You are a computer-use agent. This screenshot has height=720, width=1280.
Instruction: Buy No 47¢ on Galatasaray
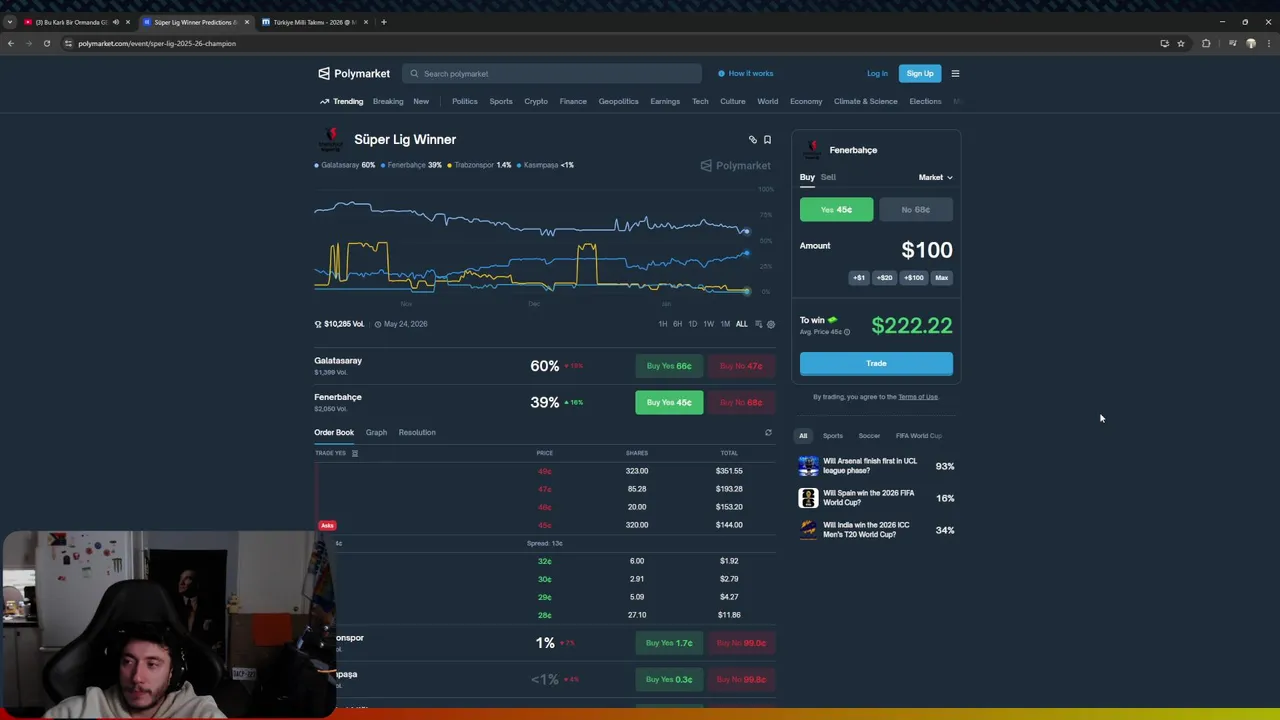click(x=741, y=366)
